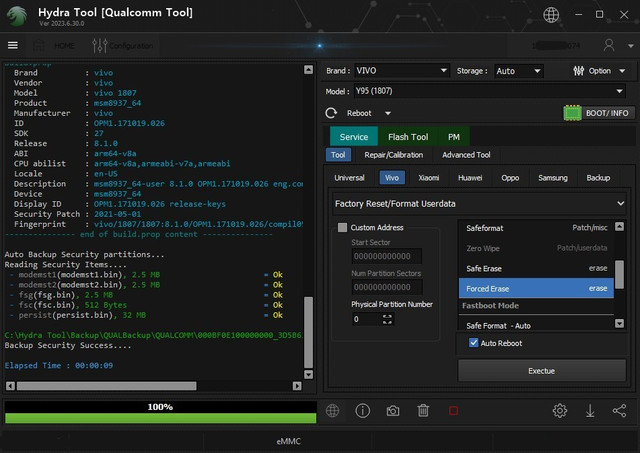Enable the Custom Address checkbox
Viewport: 640px width, 453px height.
pyautogui.click(x=342, y=227)
